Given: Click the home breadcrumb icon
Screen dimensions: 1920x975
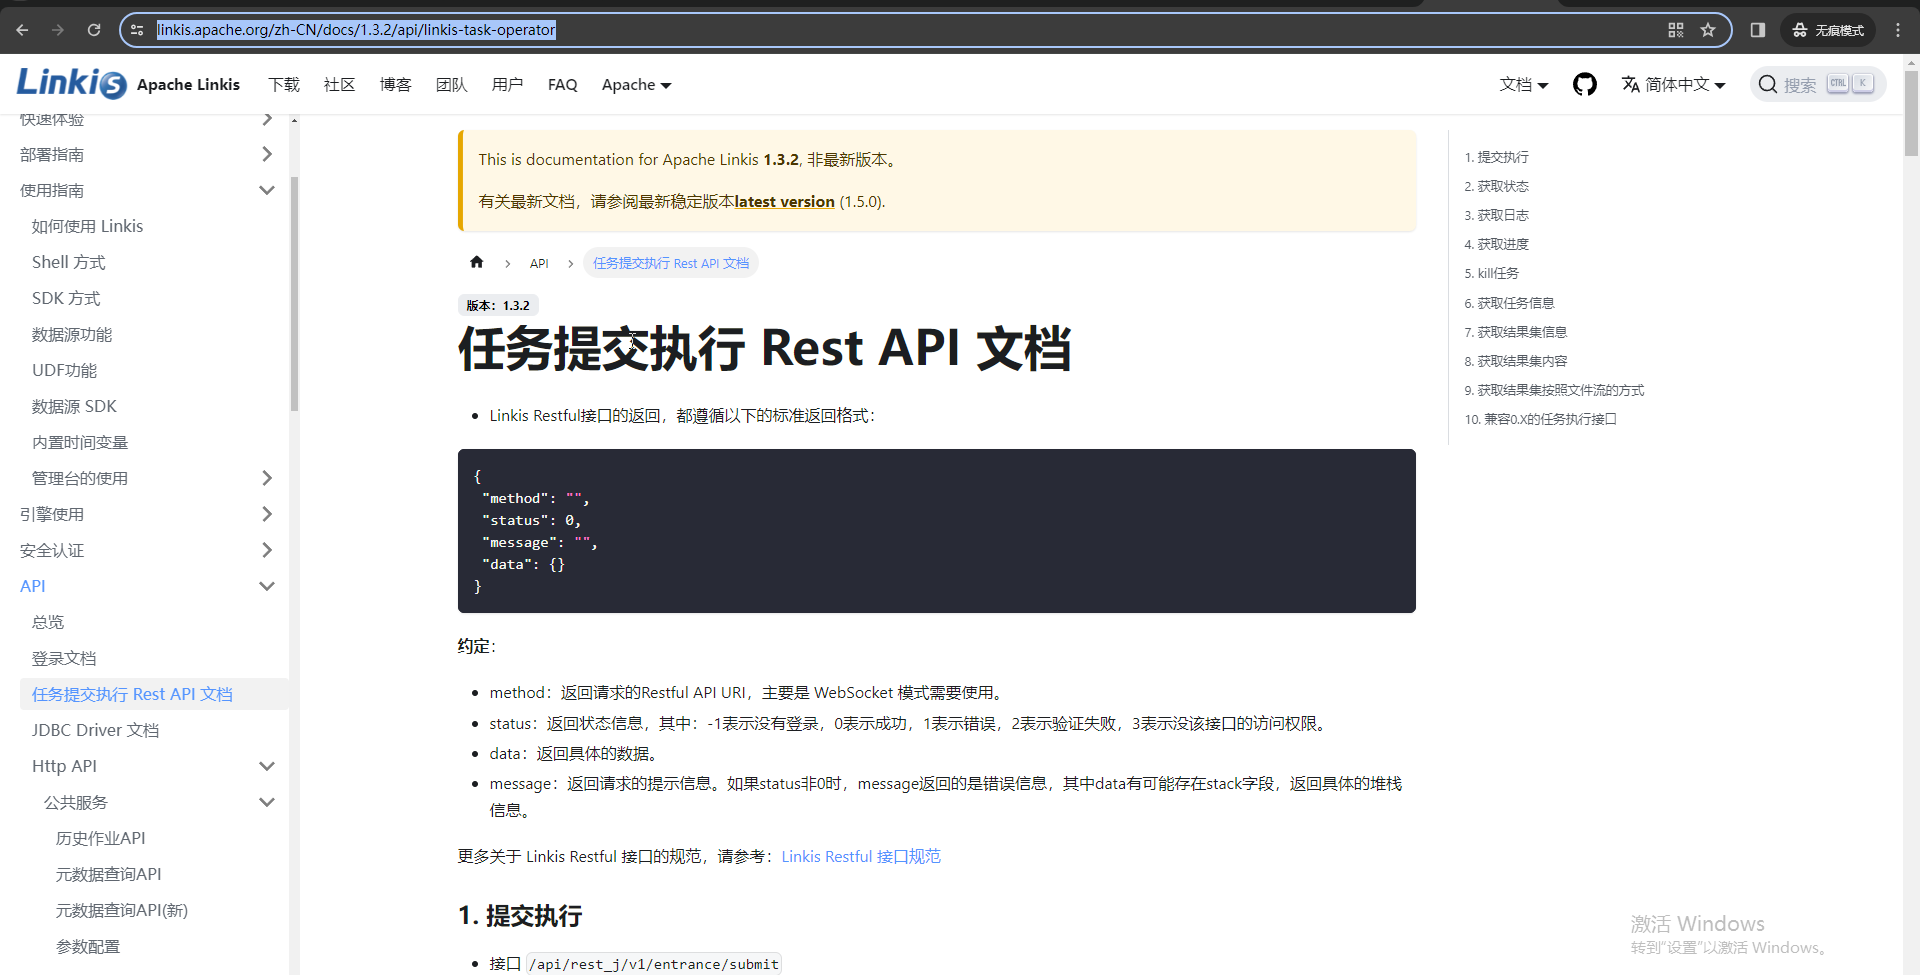Looking at the screenshot, I should pyautogui.click(x=477, y=262).
